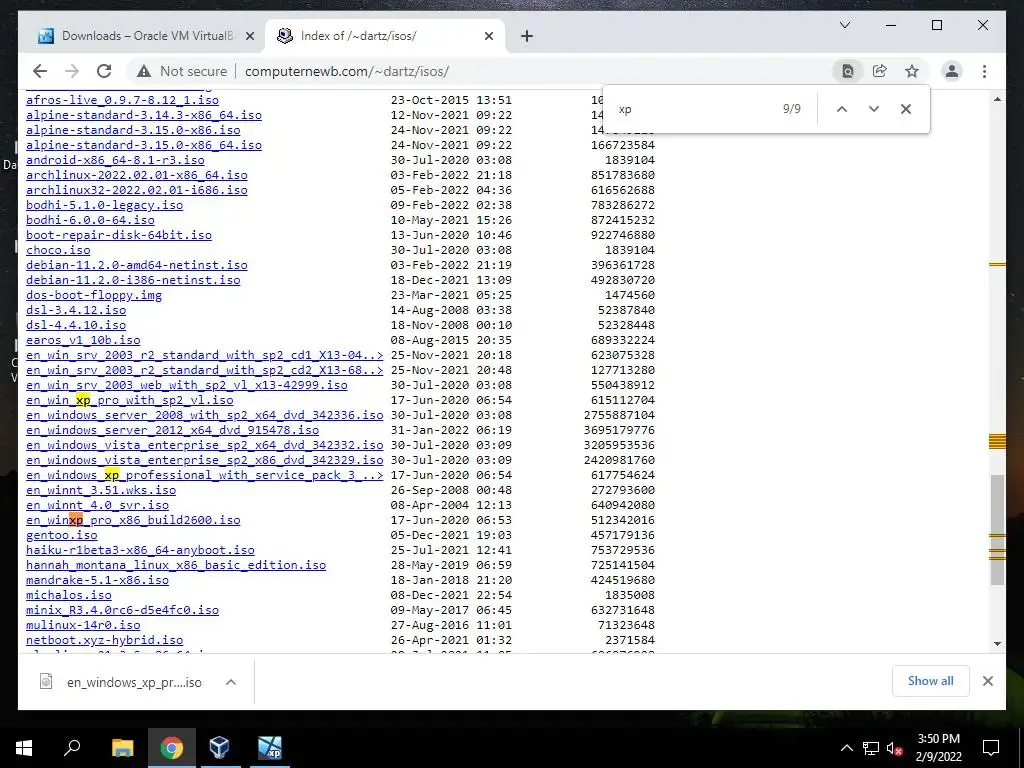Open the find-in-page search icon in address bar
This screenshot has width=1024, height=768.
tap(847, 71)
